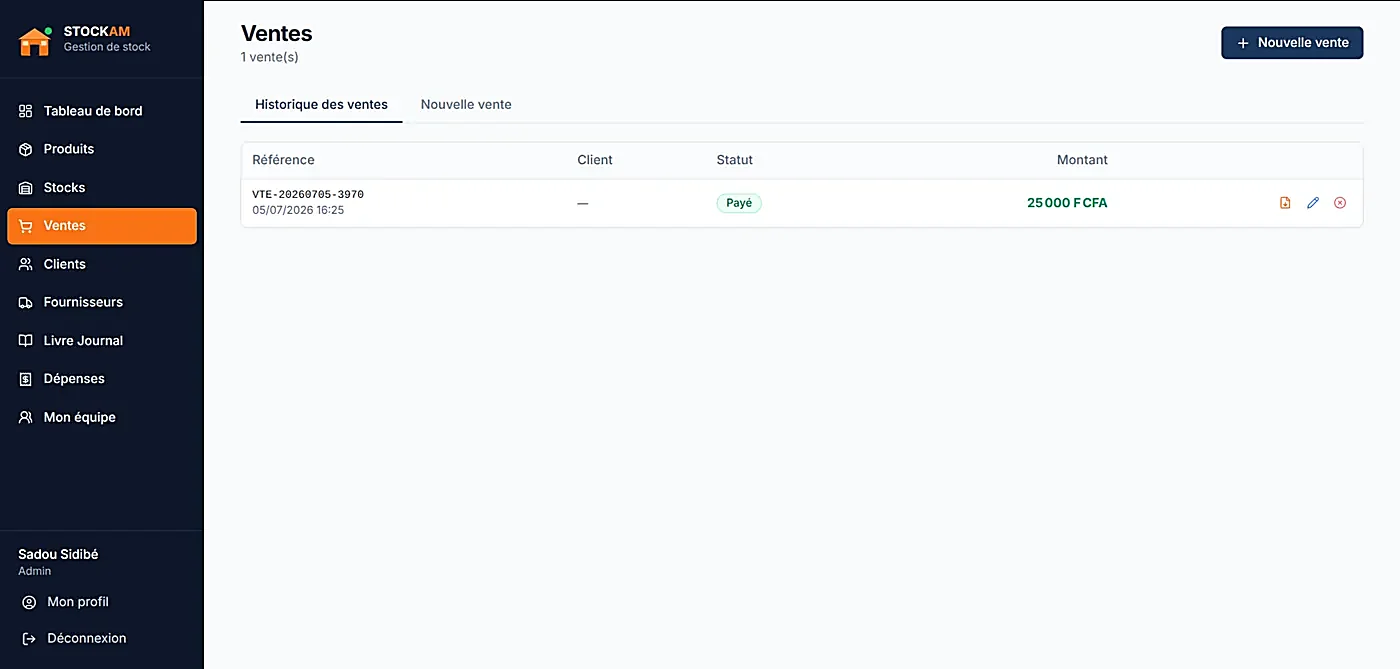Download invoice for sale VTE-20260705-3970

pos(1285,203)
